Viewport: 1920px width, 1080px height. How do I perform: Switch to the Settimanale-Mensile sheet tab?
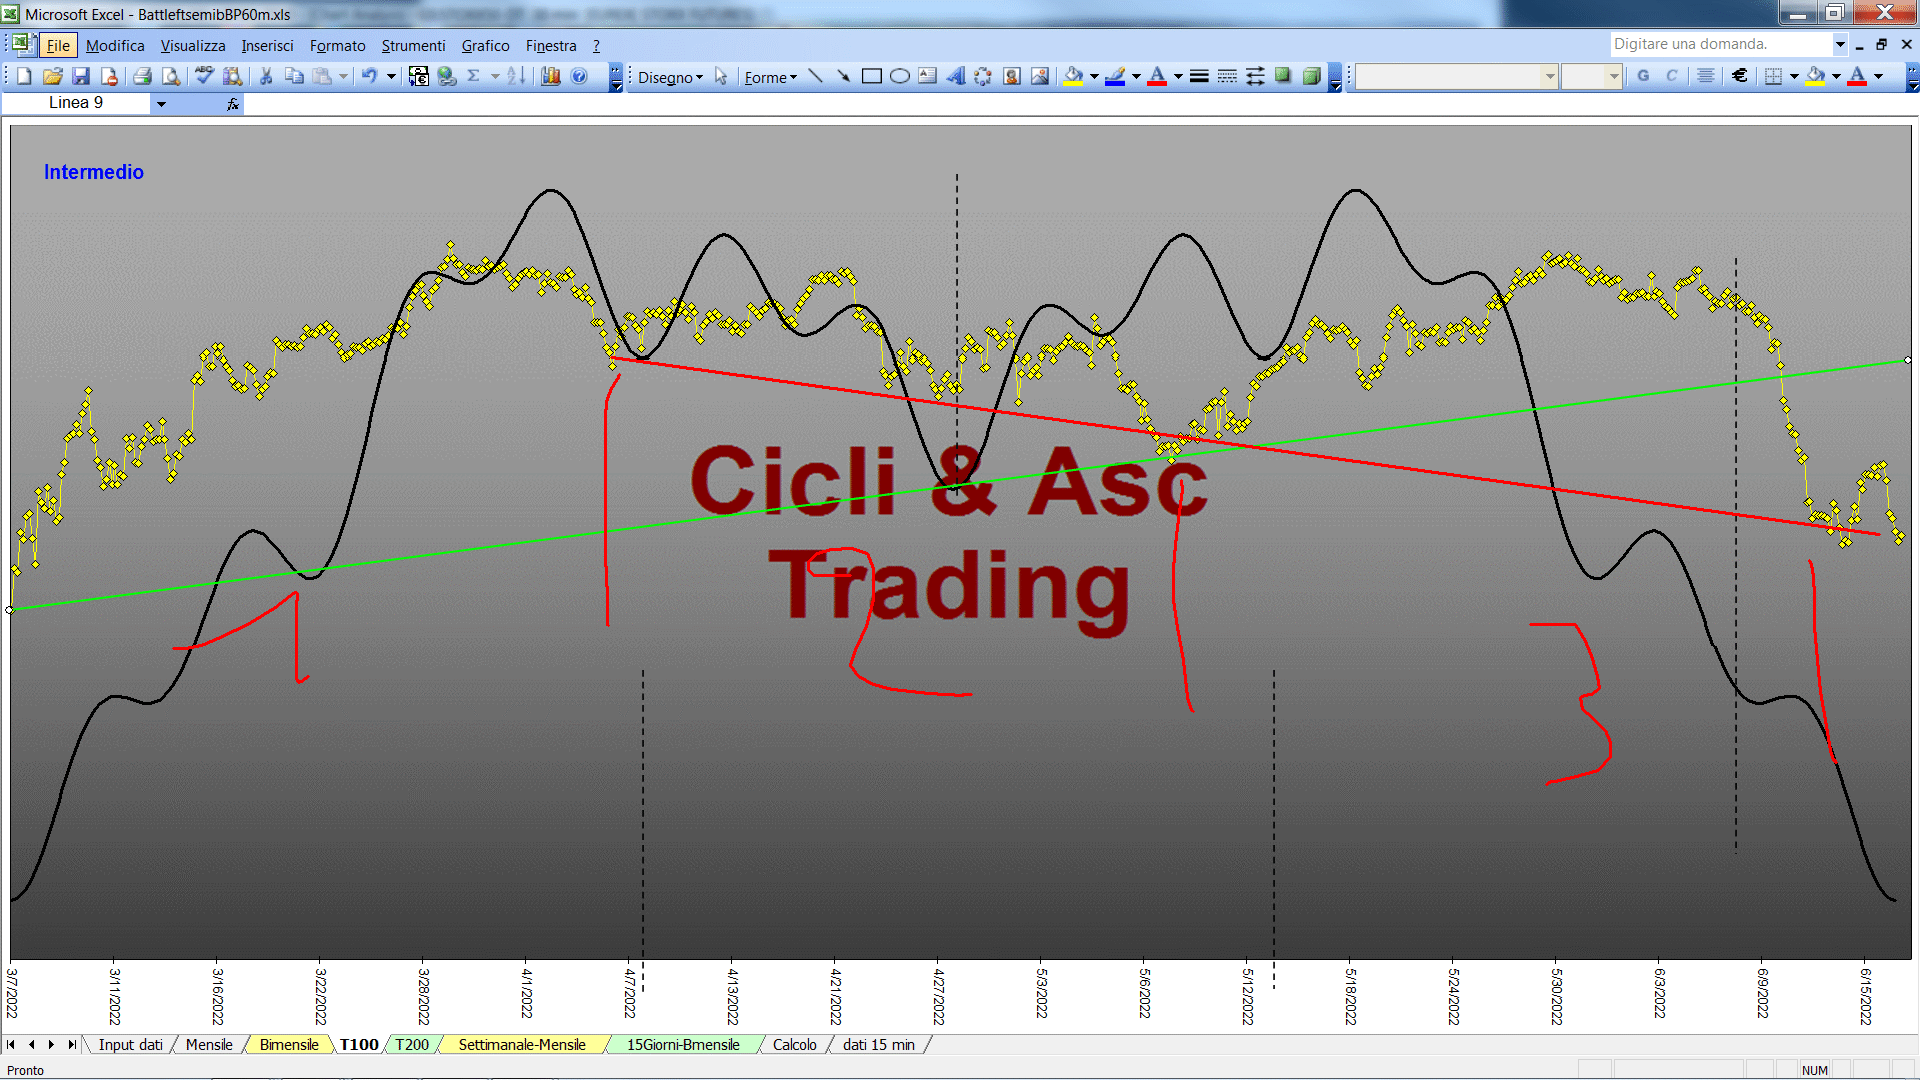coord(522,1045)
